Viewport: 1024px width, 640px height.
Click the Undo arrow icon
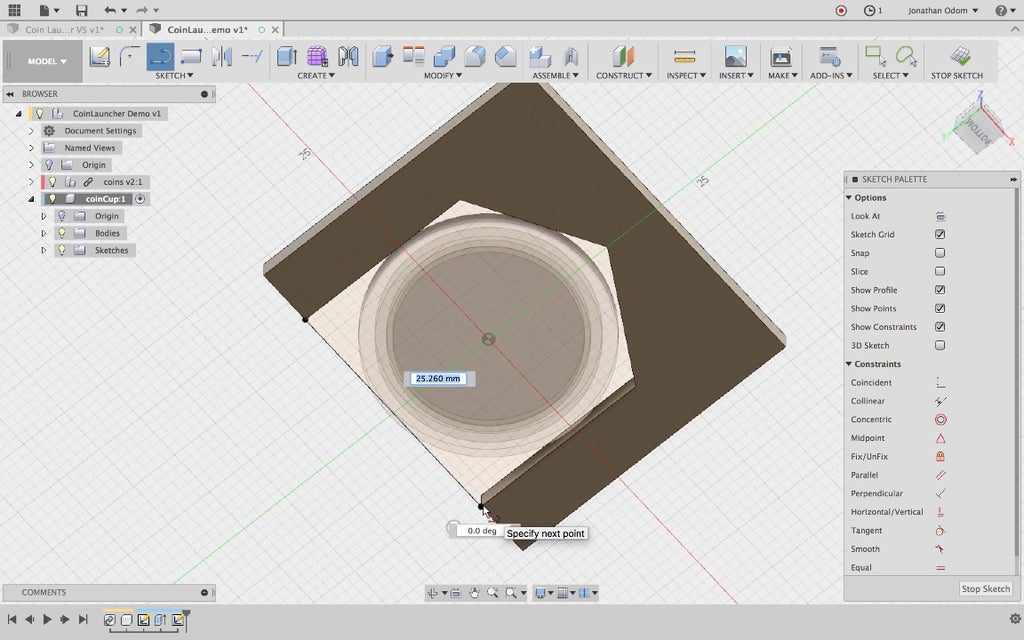110,10
